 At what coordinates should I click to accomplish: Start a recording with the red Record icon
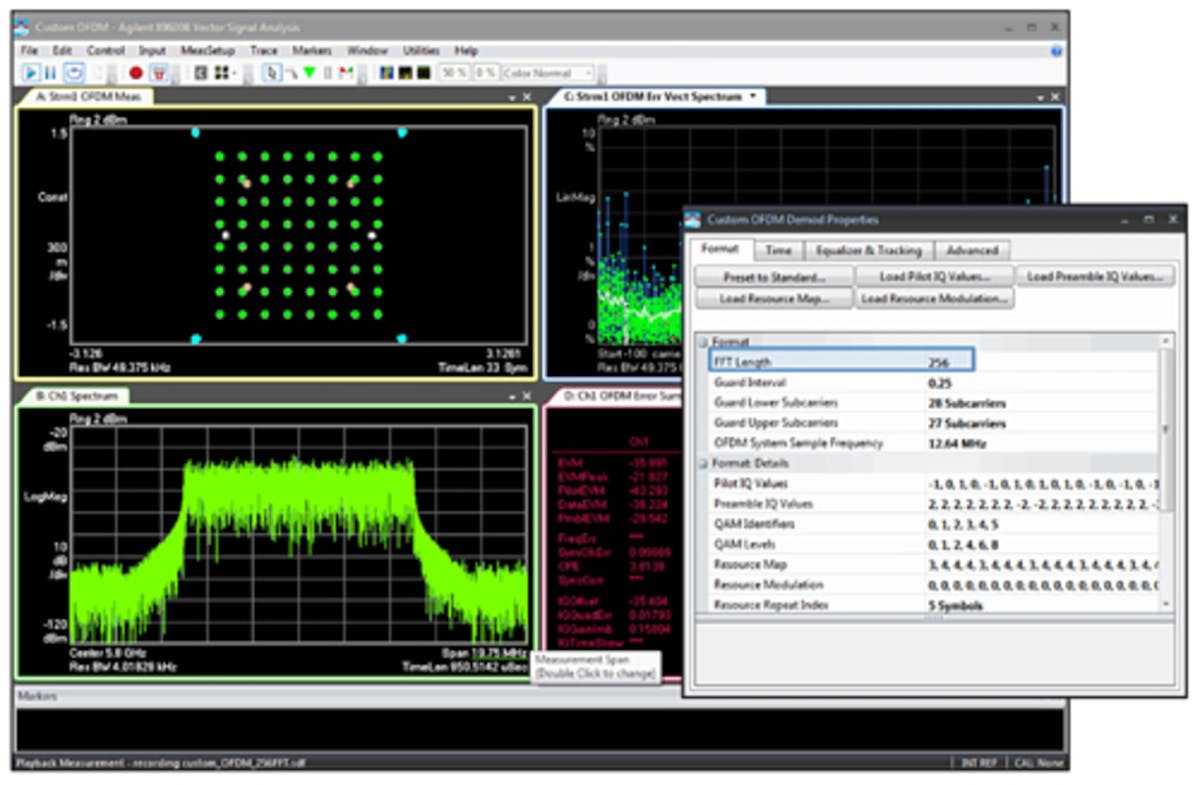tap(135, 72)
